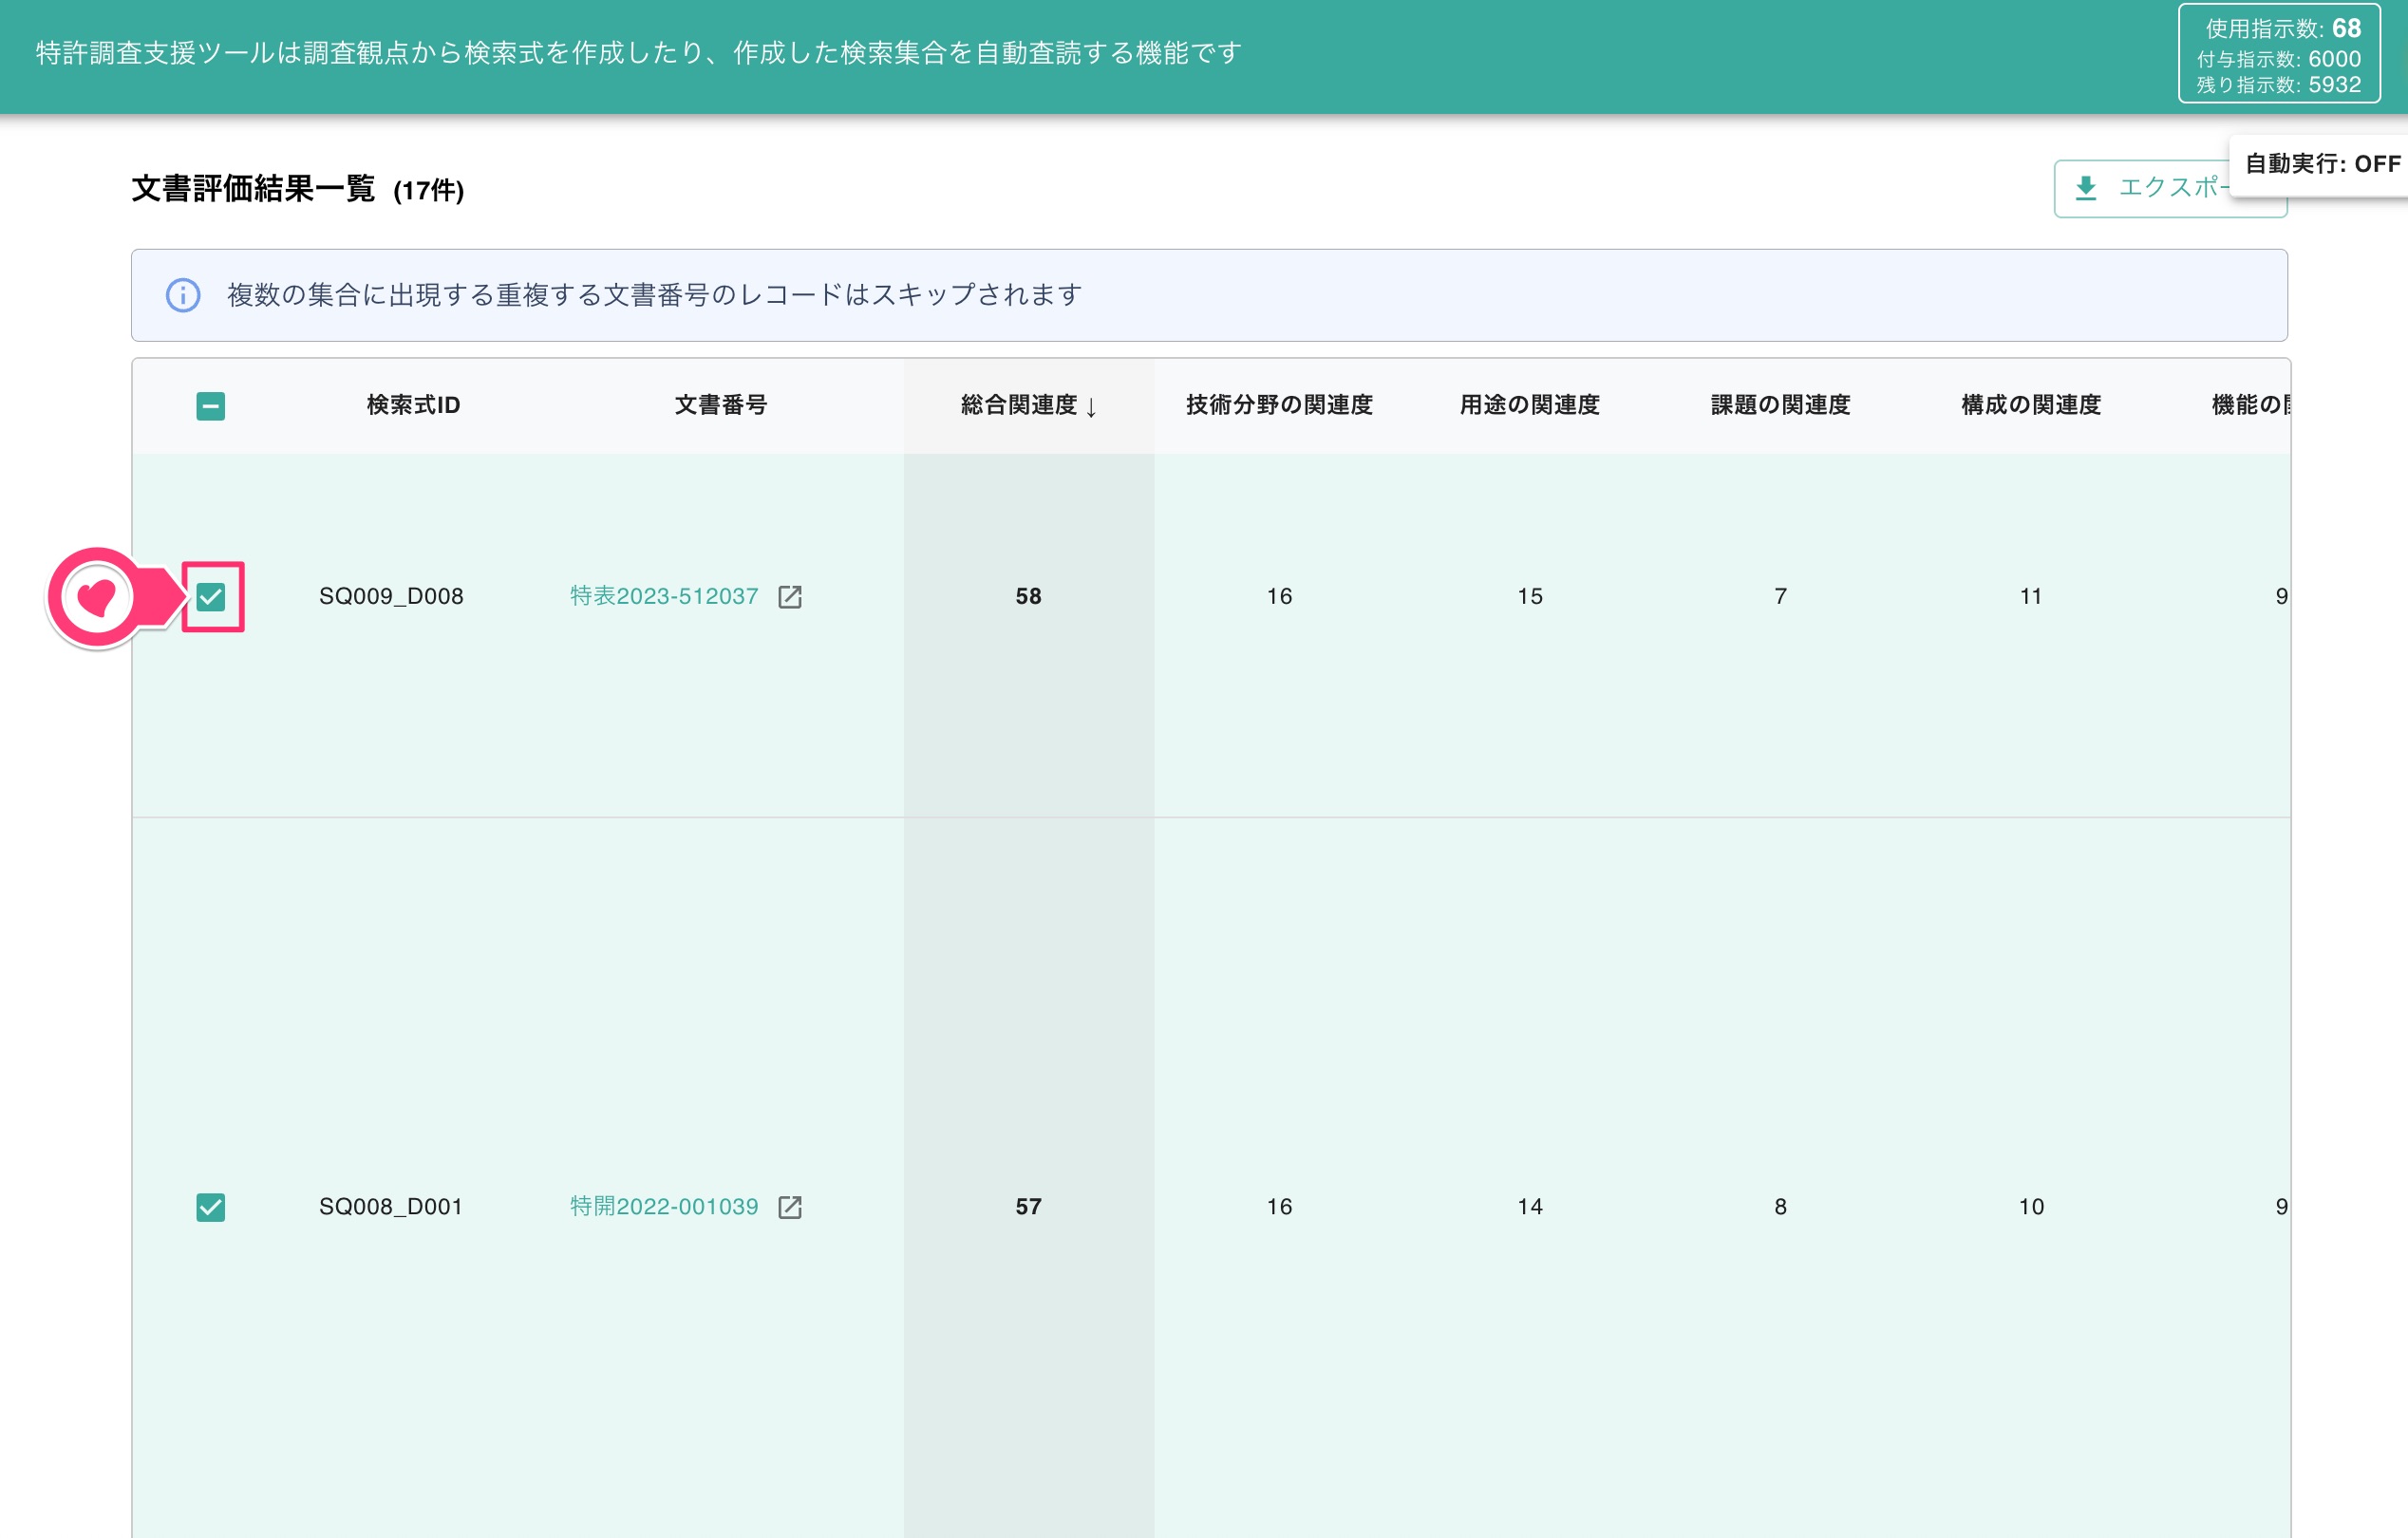Click the 技術分野の関連度 column header
This screenshot has width=2408, height=1538.
click(x=1279, y=405)
